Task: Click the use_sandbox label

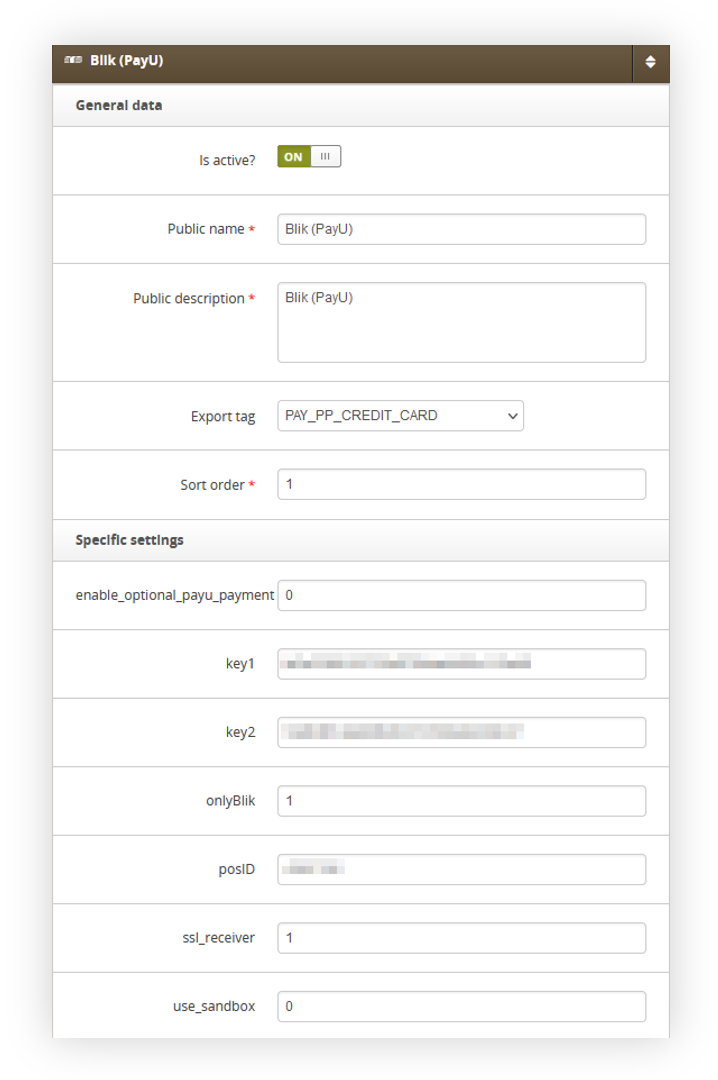Action: 214,1006
